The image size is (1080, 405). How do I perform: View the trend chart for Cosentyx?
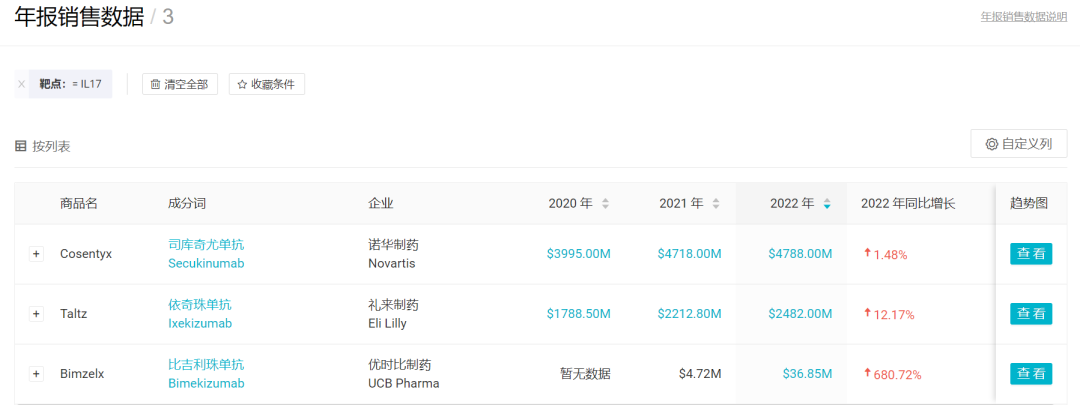[1031, 254]
